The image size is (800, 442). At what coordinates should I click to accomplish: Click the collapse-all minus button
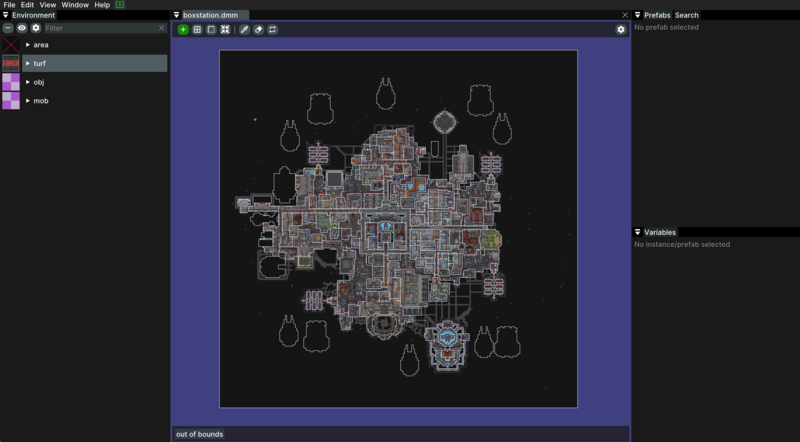(8, 28)
